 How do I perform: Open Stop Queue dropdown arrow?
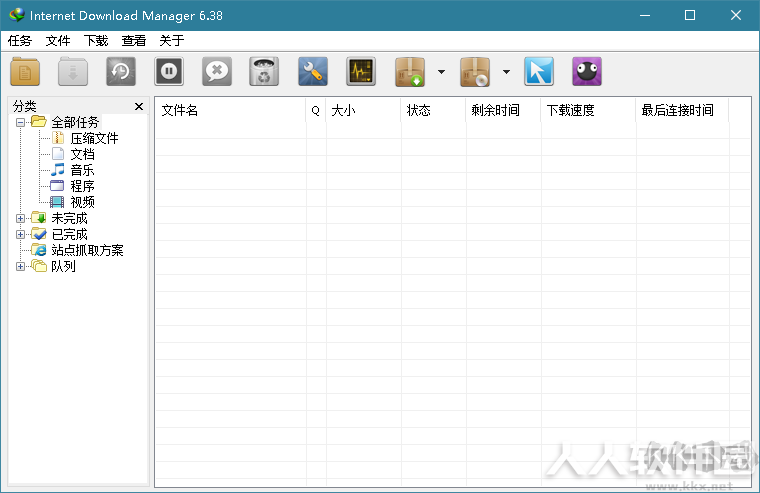[506, 72]
